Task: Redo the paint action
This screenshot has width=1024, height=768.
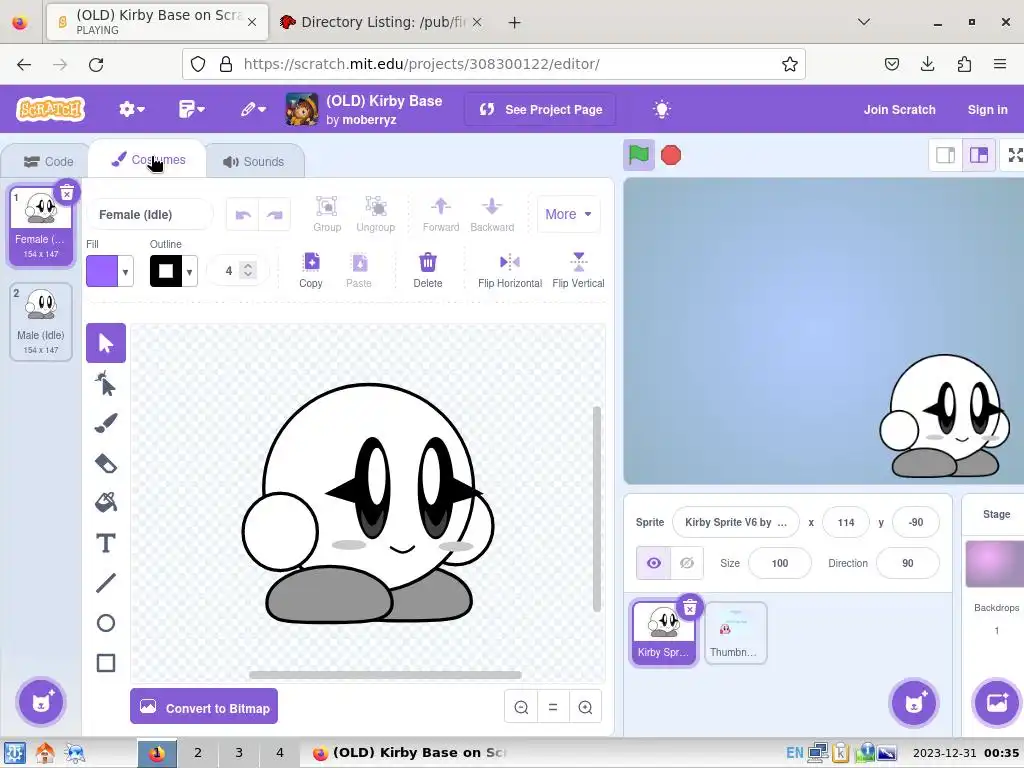Action: 275,215
